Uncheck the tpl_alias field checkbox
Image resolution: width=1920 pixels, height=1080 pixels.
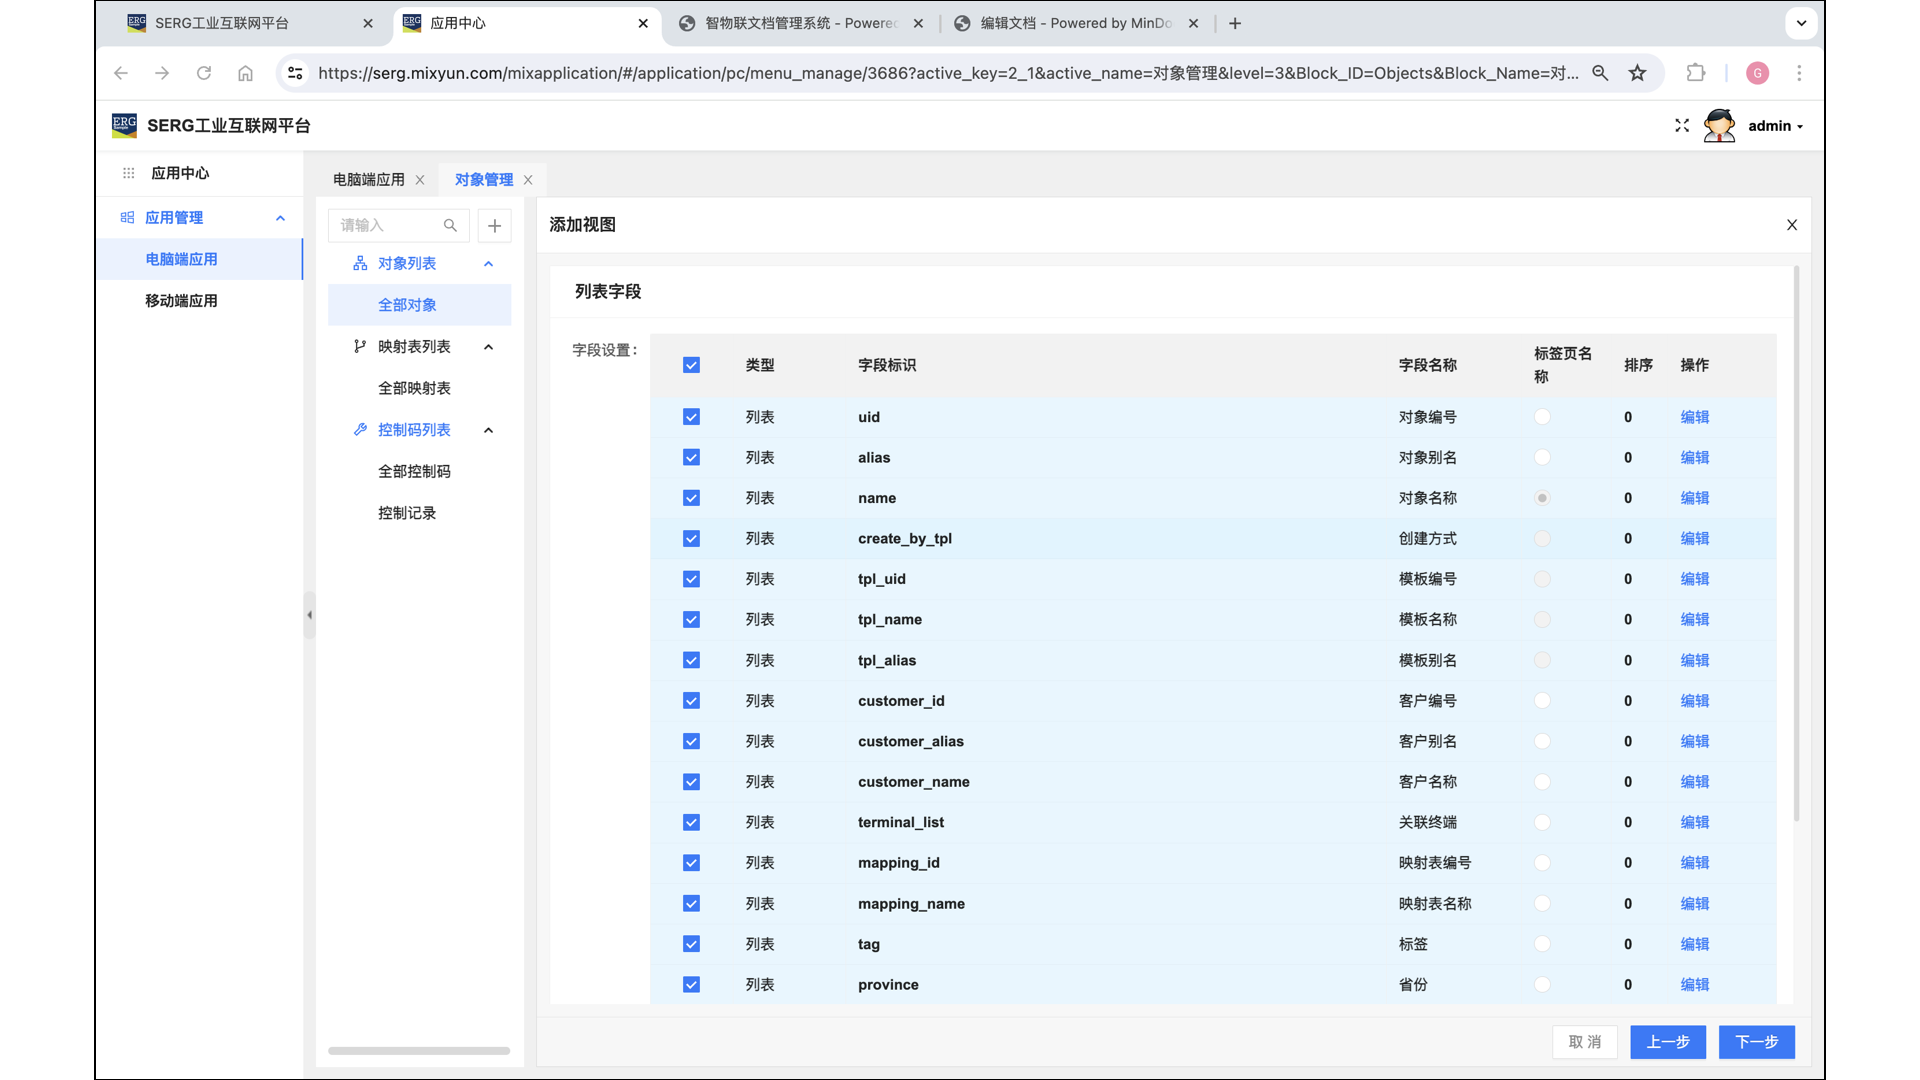[x=691, y=661]
